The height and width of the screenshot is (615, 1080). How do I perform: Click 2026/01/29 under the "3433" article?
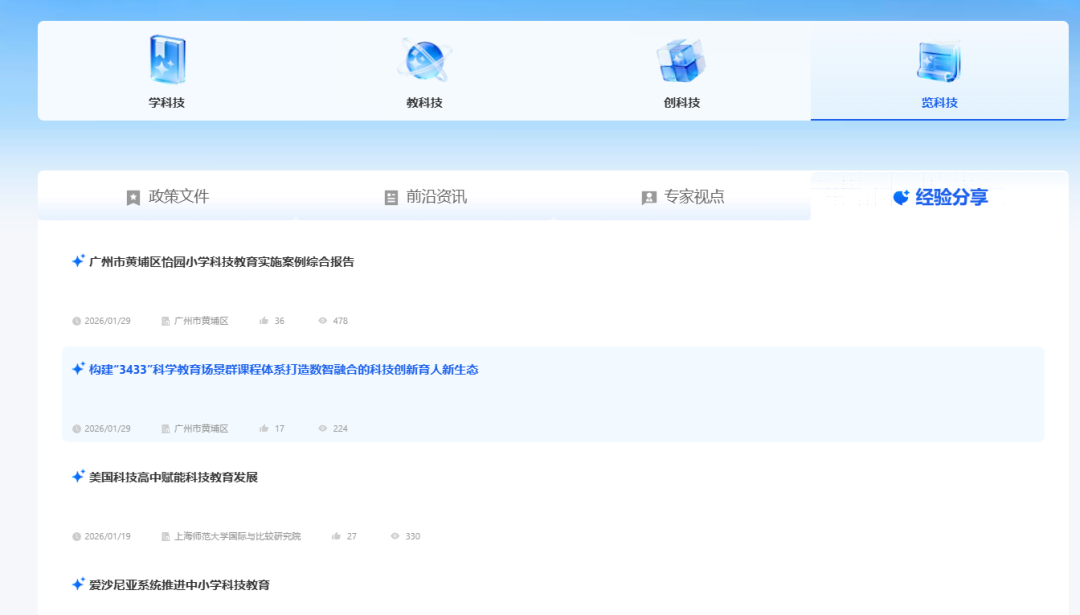pos(107,428)
